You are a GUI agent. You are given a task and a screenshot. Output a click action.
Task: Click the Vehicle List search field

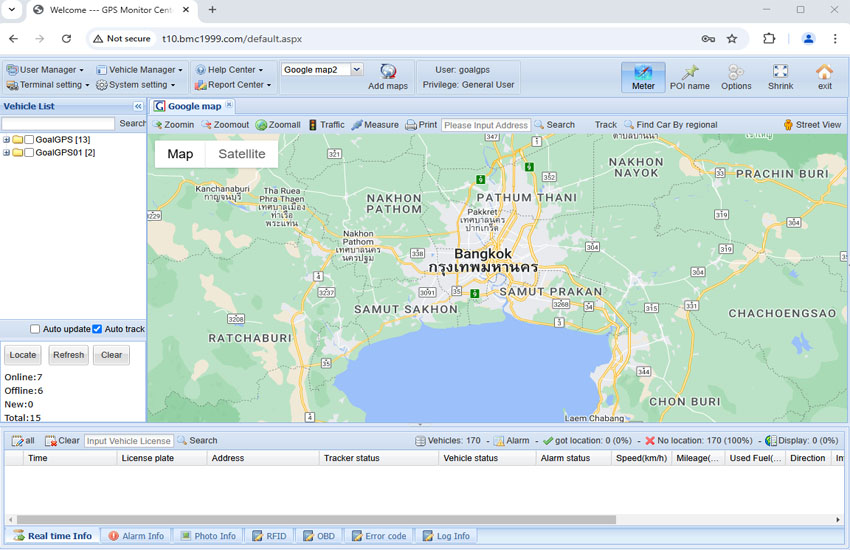pos(58,124)
